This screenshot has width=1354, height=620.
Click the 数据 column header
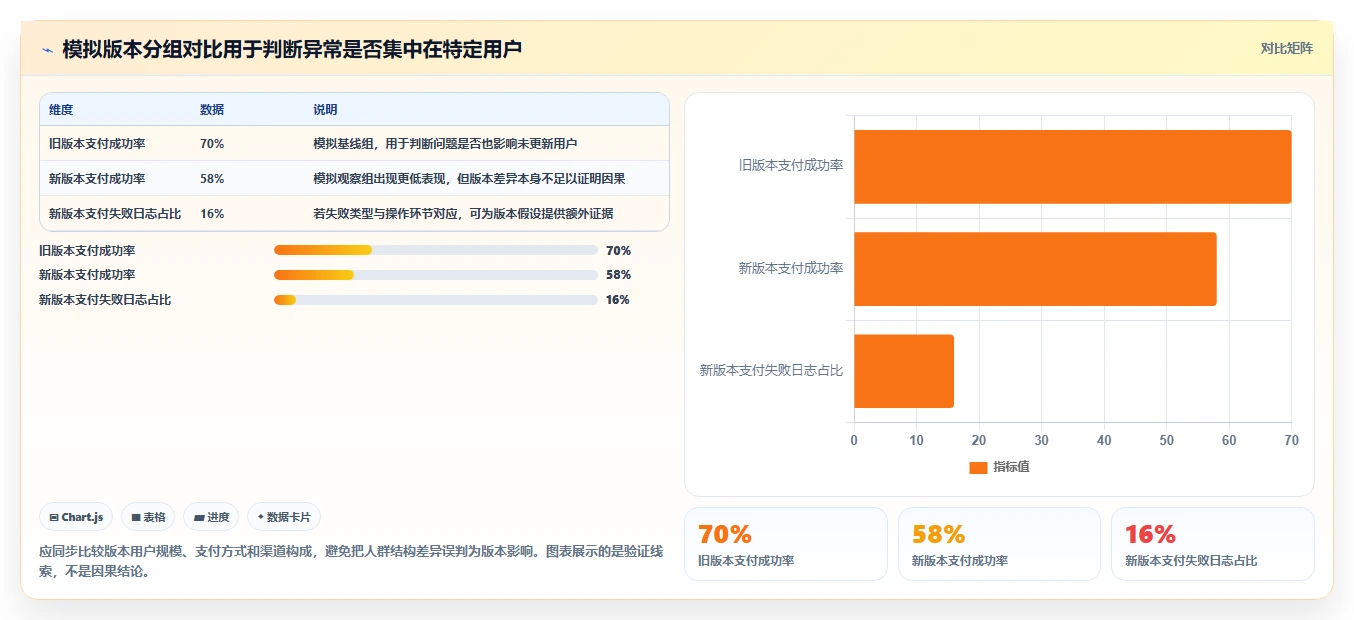pos(212,110)
